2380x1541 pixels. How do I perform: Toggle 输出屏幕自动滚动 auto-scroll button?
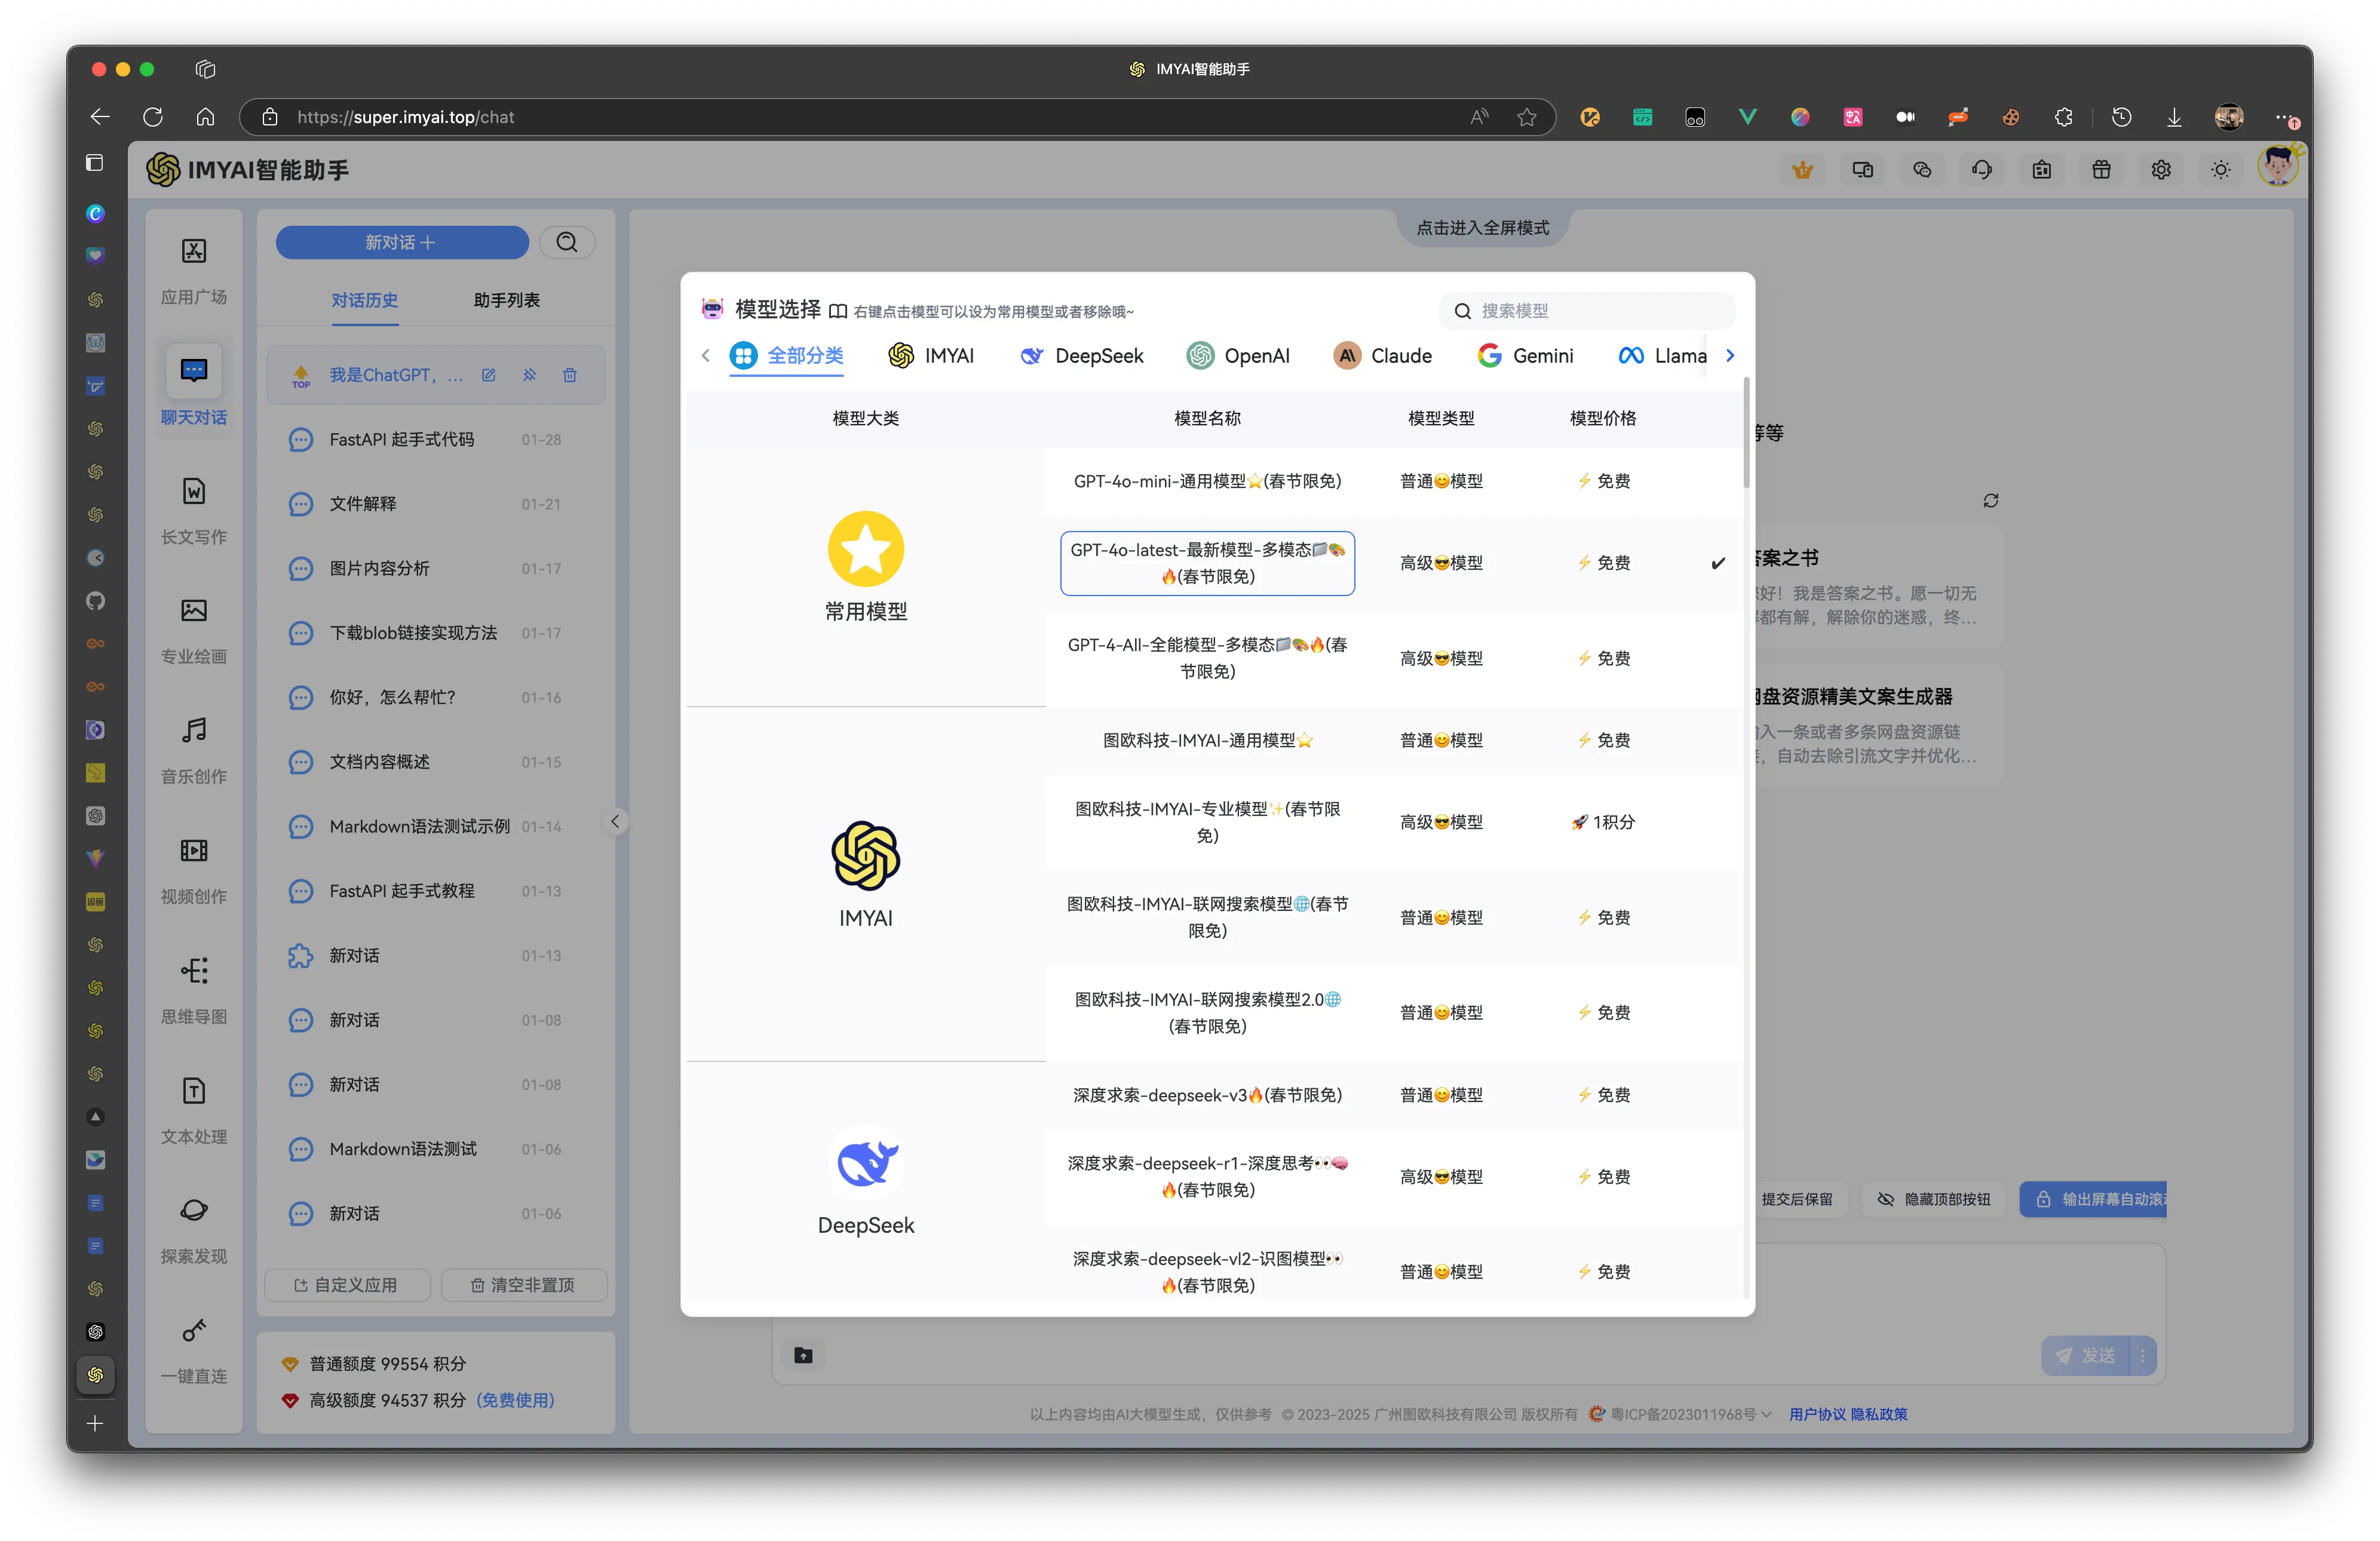click(x=2093, y=1199)
